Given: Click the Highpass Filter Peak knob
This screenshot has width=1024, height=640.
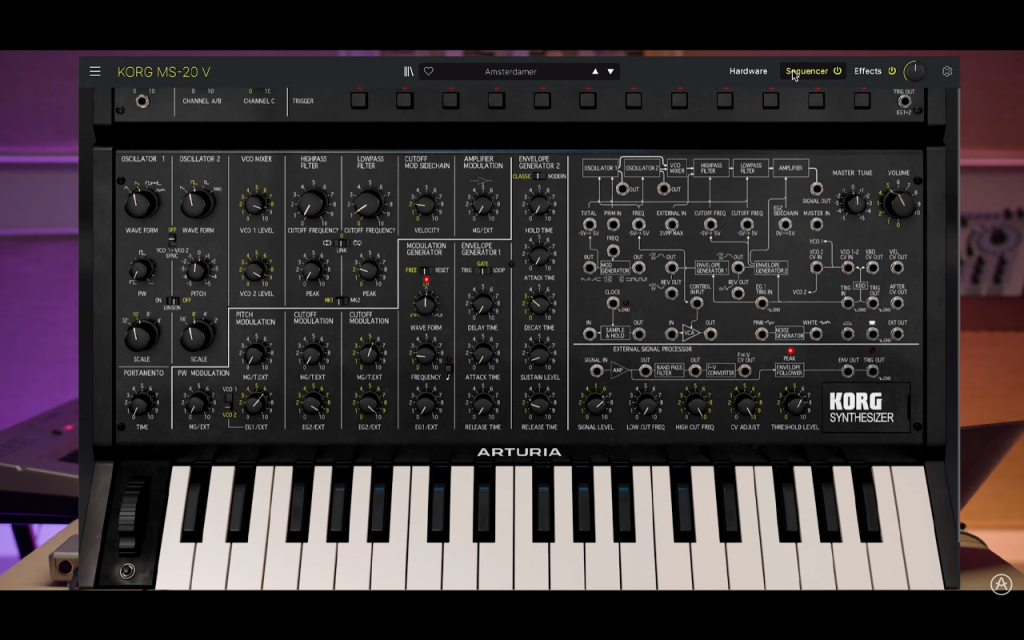Looking at the screenshot, I should (x=313, y=269).
